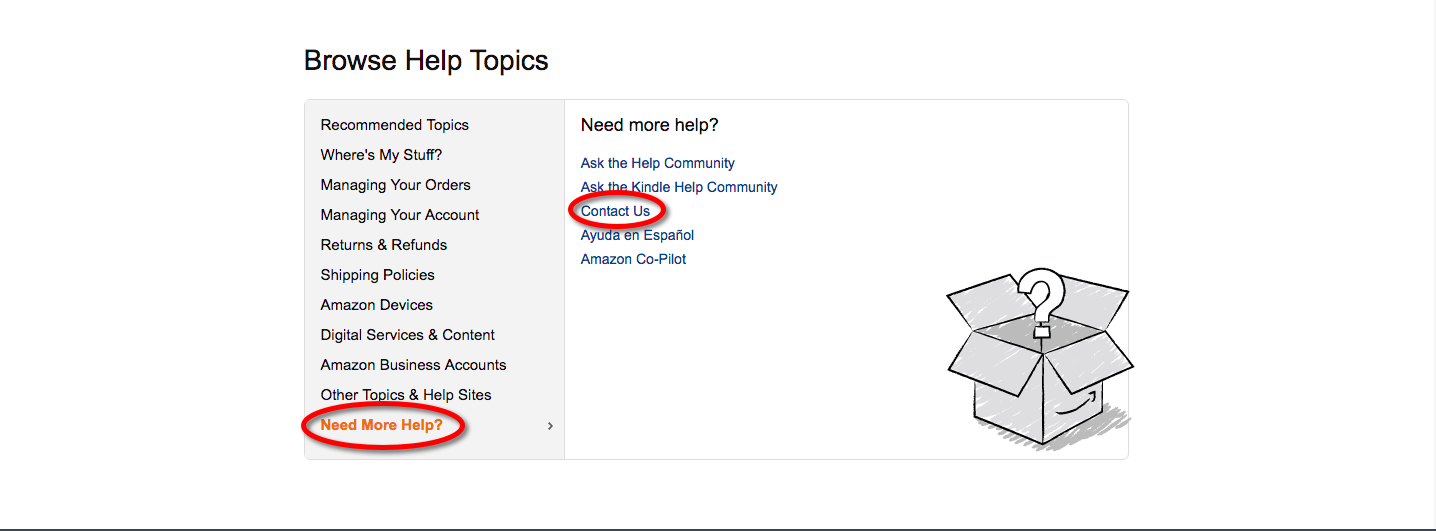The height and width of the screenshot is (531, 1436).
Task: Visit Ask the Kindle Help Community
Action: coord(679,187)
